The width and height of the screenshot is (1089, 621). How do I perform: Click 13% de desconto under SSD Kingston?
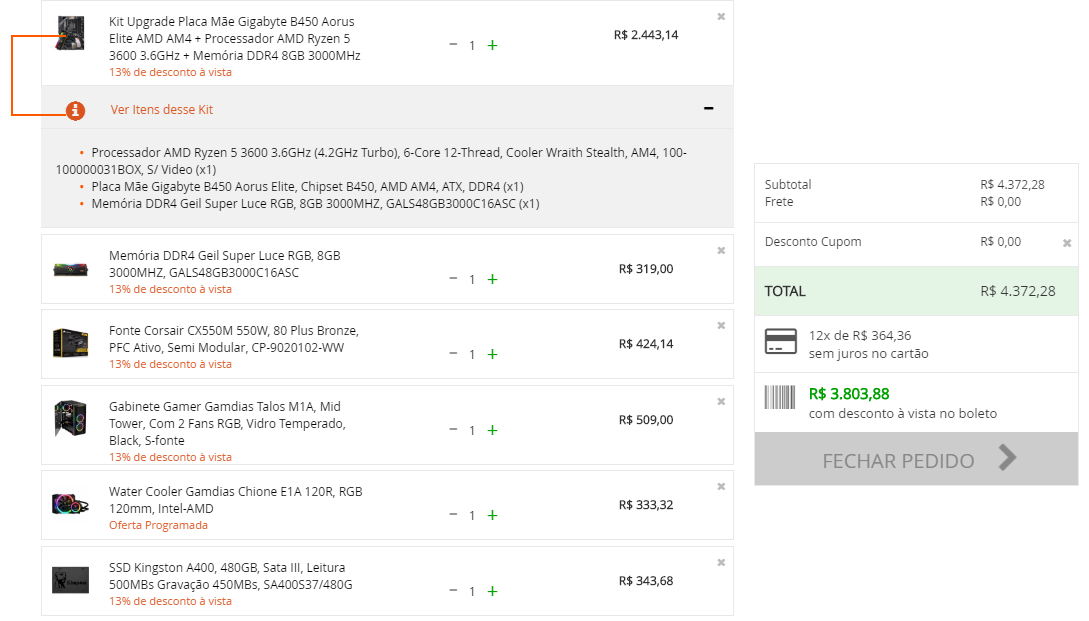tap(170, 602)
